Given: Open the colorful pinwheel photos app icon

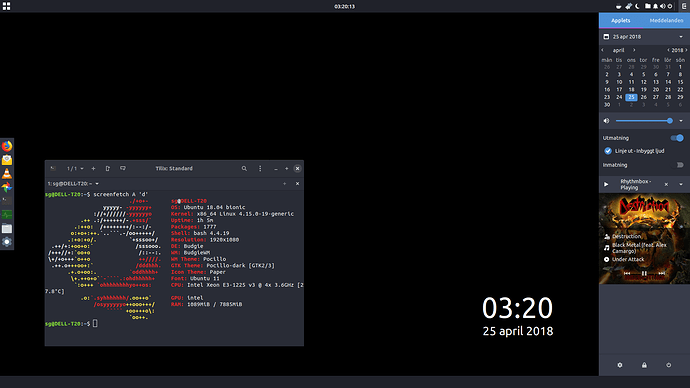Looking at the screenshot, I should [7, 187].
